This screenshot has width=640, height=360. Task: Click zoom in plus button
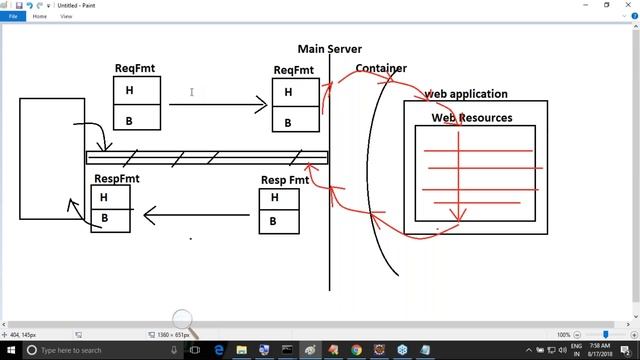coord(634,335)
